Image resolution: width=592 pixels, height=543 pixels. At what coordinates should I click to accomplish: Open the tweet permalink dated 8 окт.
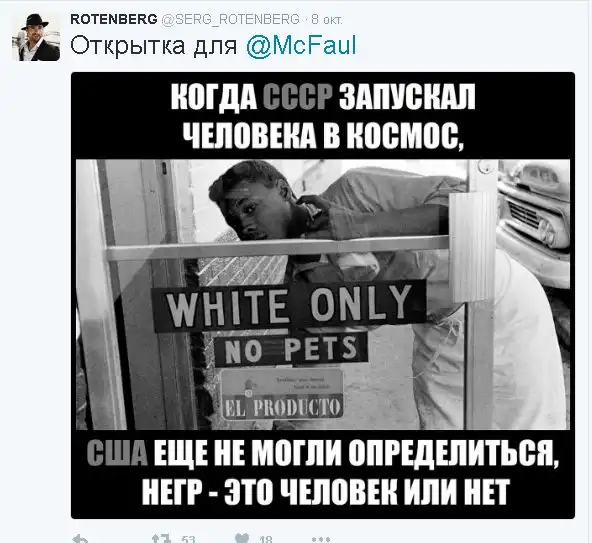click(327, 19)
